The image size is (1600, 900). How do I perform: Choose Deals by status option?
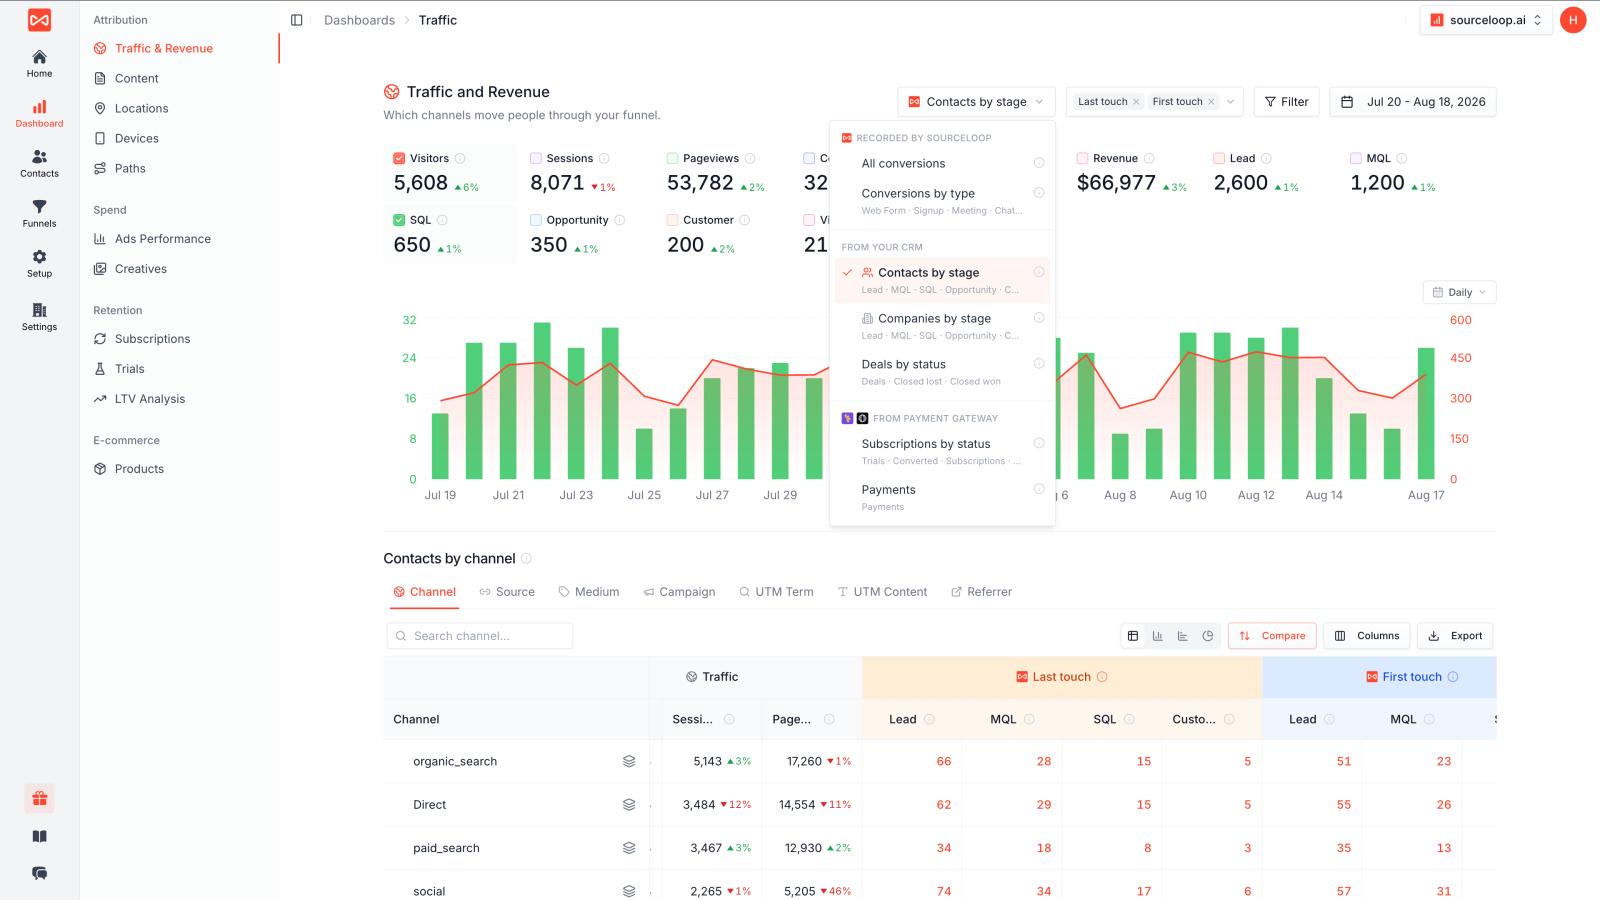942,372
